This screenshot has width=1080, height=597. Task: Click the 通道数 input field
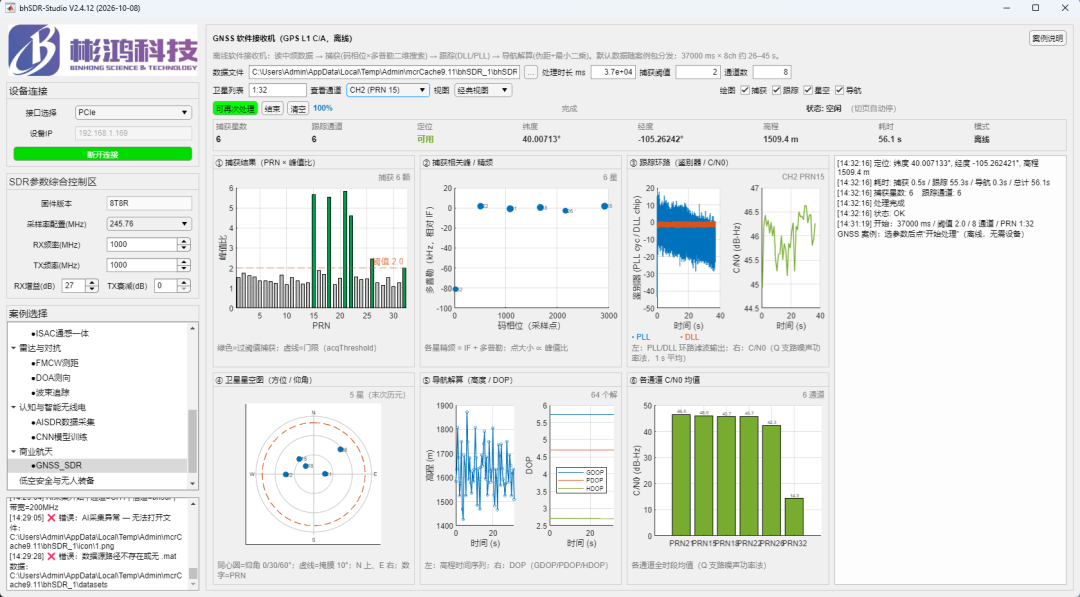pos(772,72)
